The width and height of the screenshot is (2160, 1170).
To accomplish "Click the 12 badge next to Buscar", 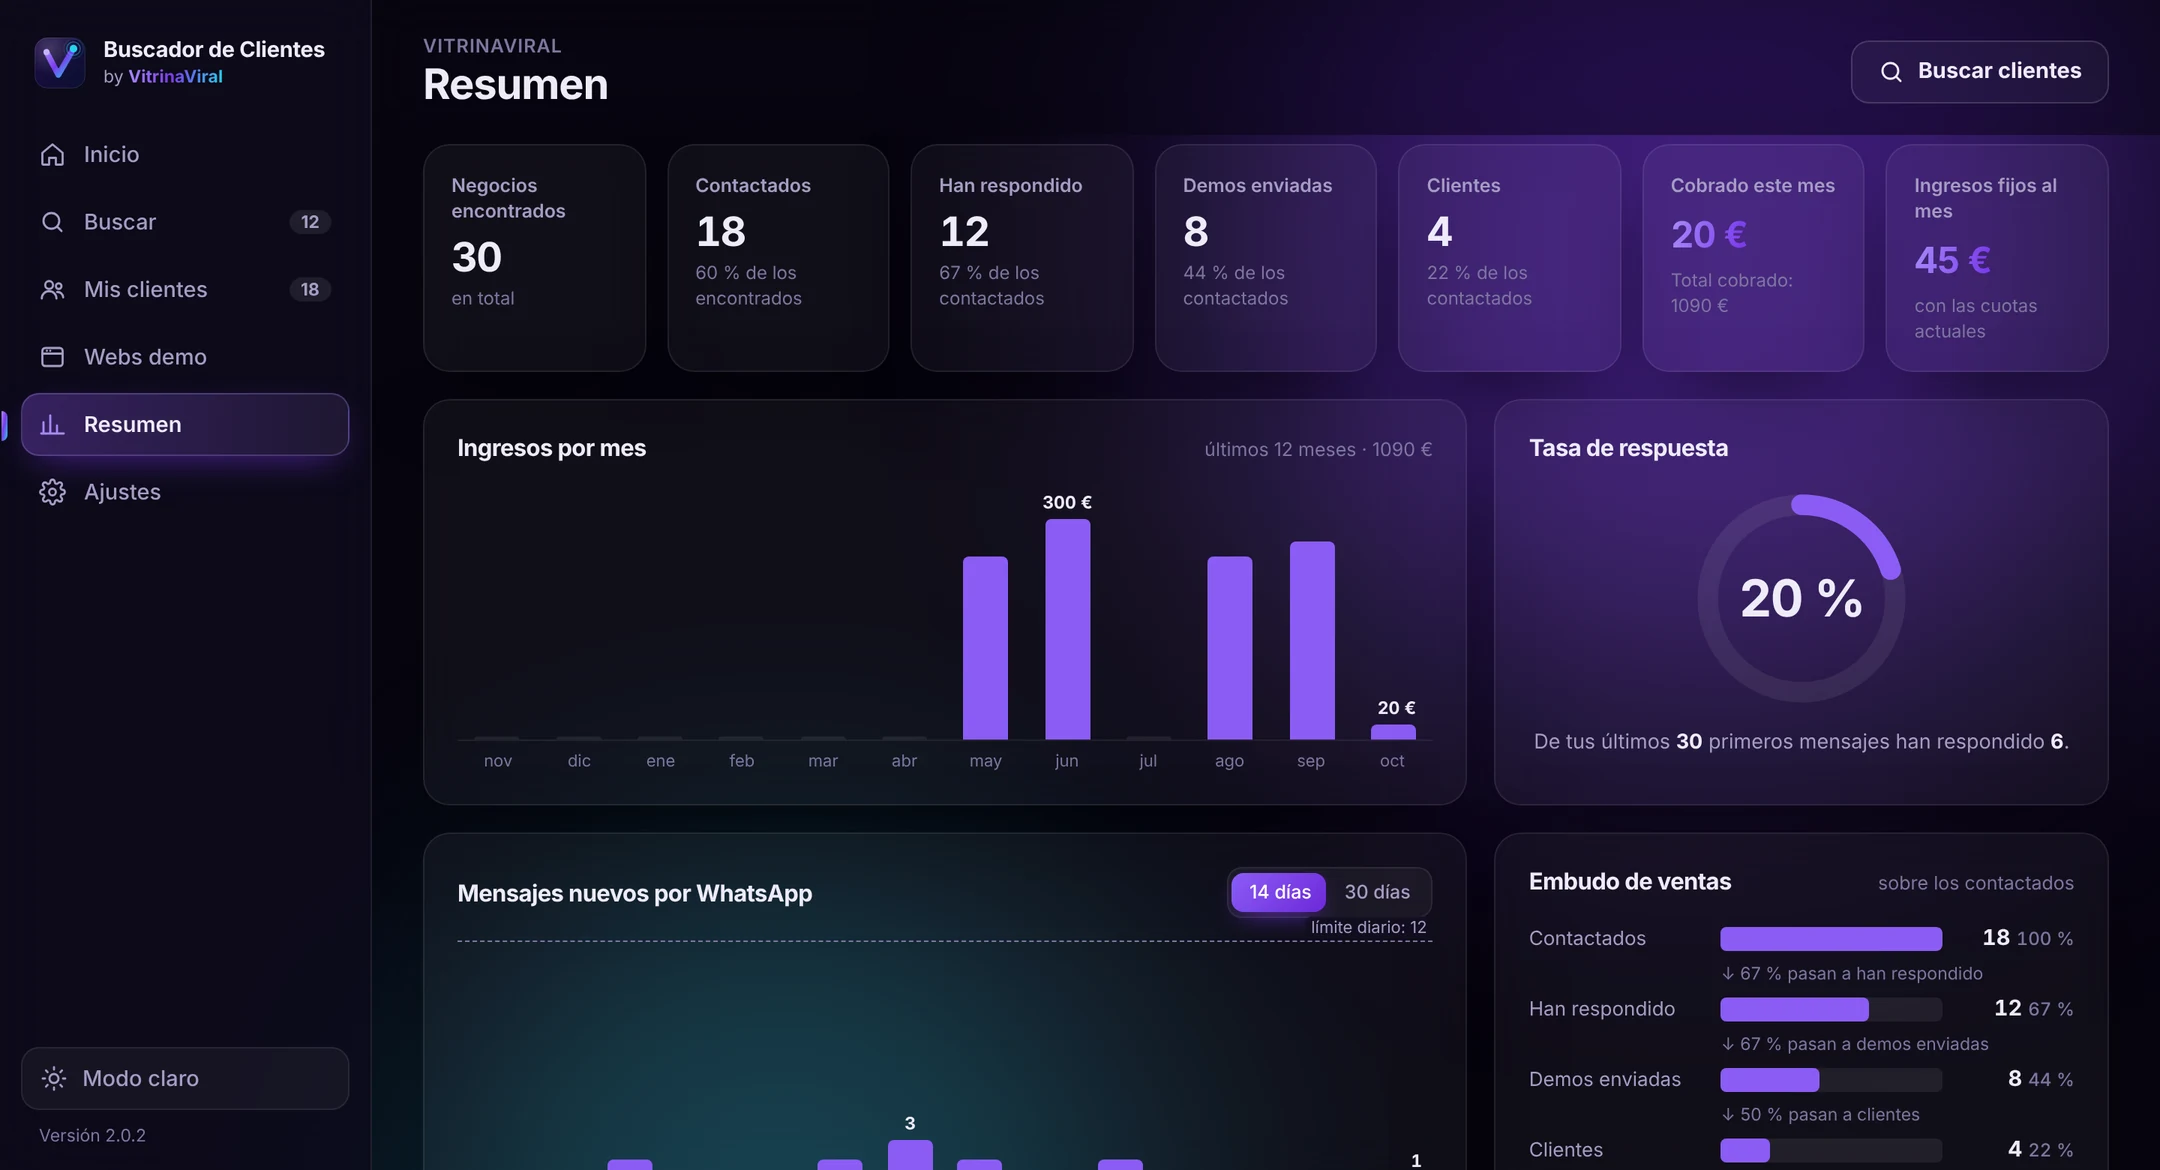I will (x=310, y=222).
